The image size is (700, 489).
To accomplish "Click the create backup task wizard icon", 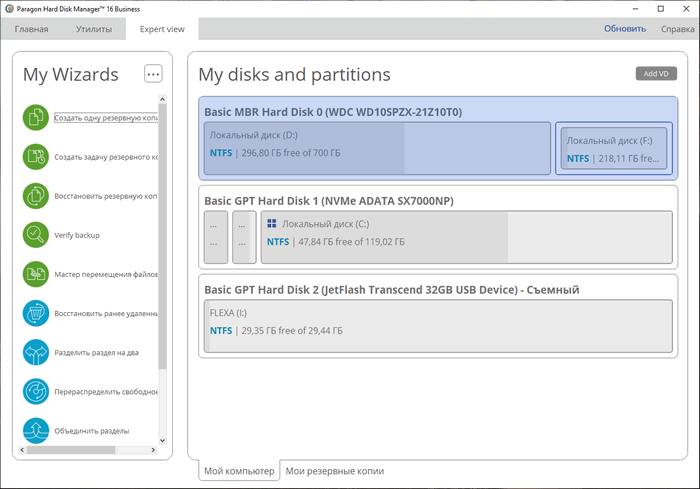I will click(36, 157).
